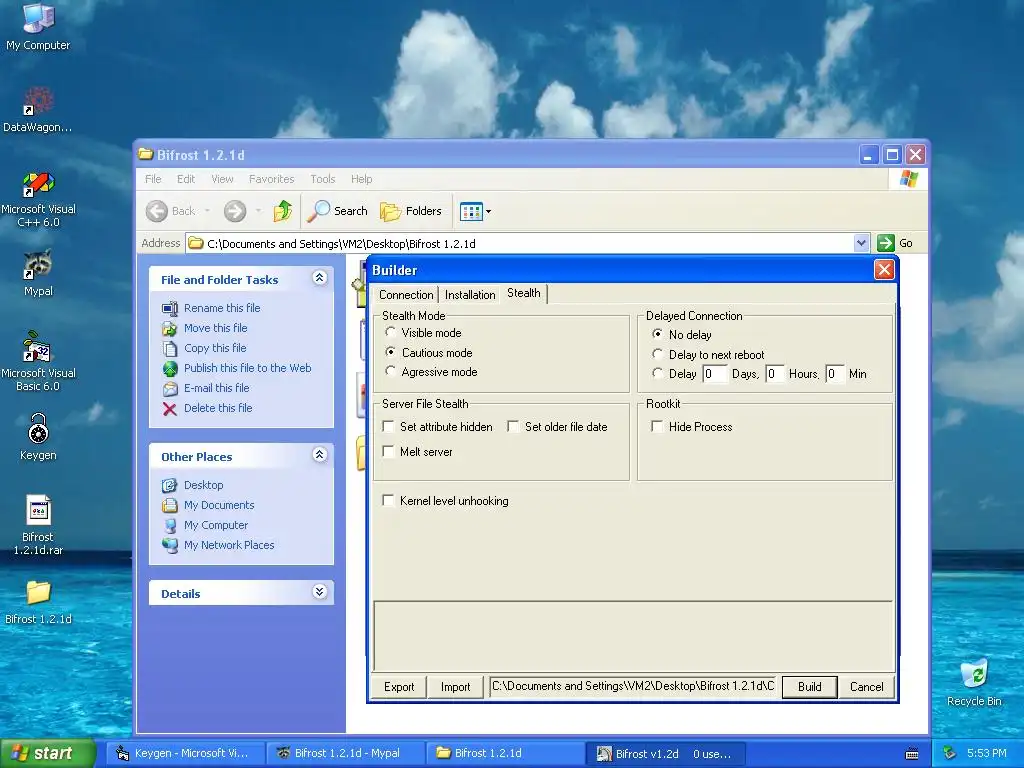Select the Keygen desktop icon
Viewport: 1024px width, 768px height.
pyautogui.click(x=38, y=436)
